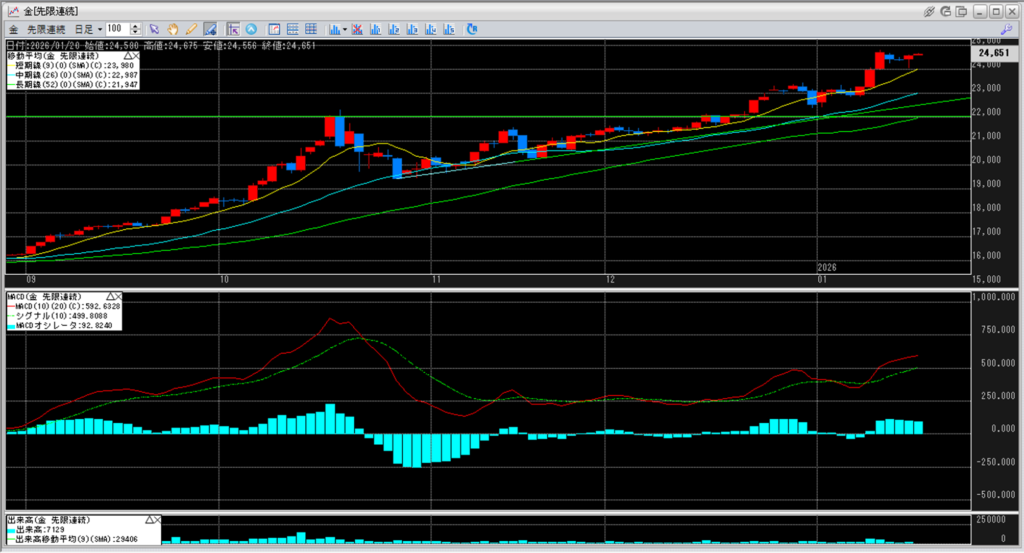Select the arrow pointer cursor tool
The height and width of the screenshot is (553, 1024).
click(x=154, y=29)
